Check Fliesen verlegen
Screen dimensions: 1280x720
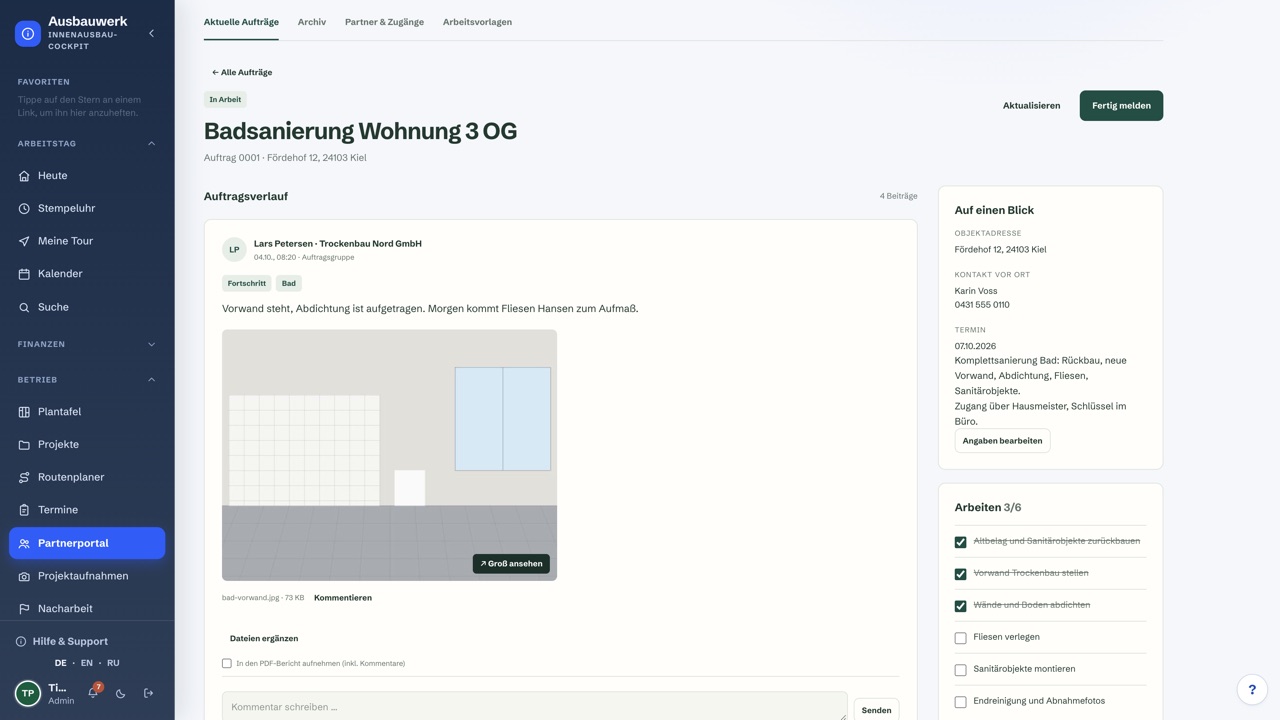tap(961, 638)
